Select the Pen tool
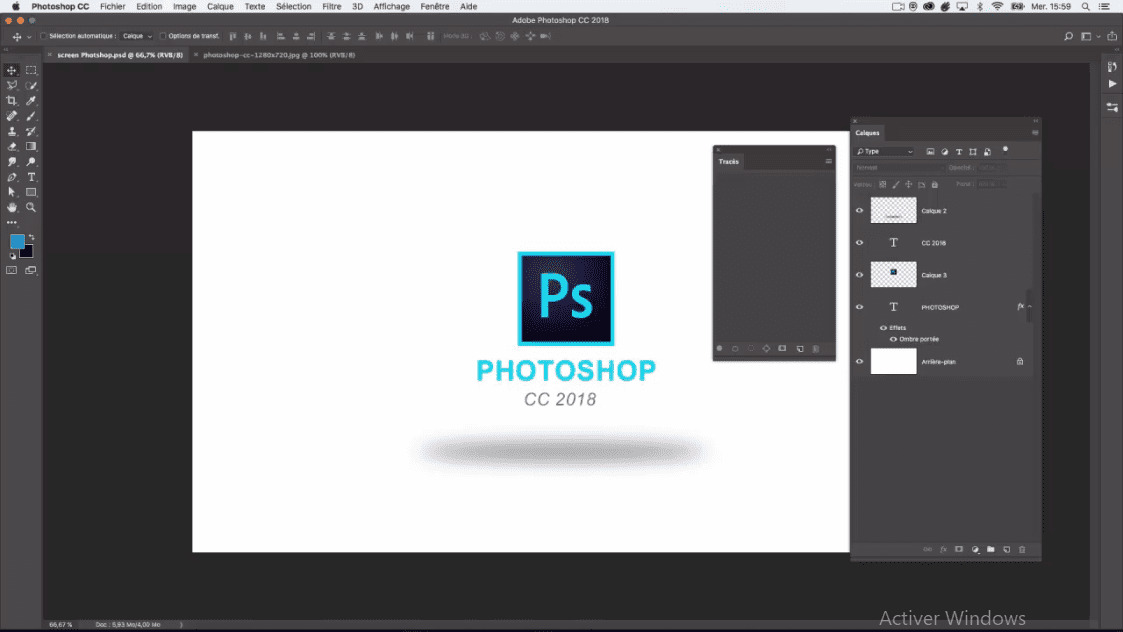Image resolution: width=1123 pixels, height=632 pixels. pyautogui.click(x=11, y=177)
